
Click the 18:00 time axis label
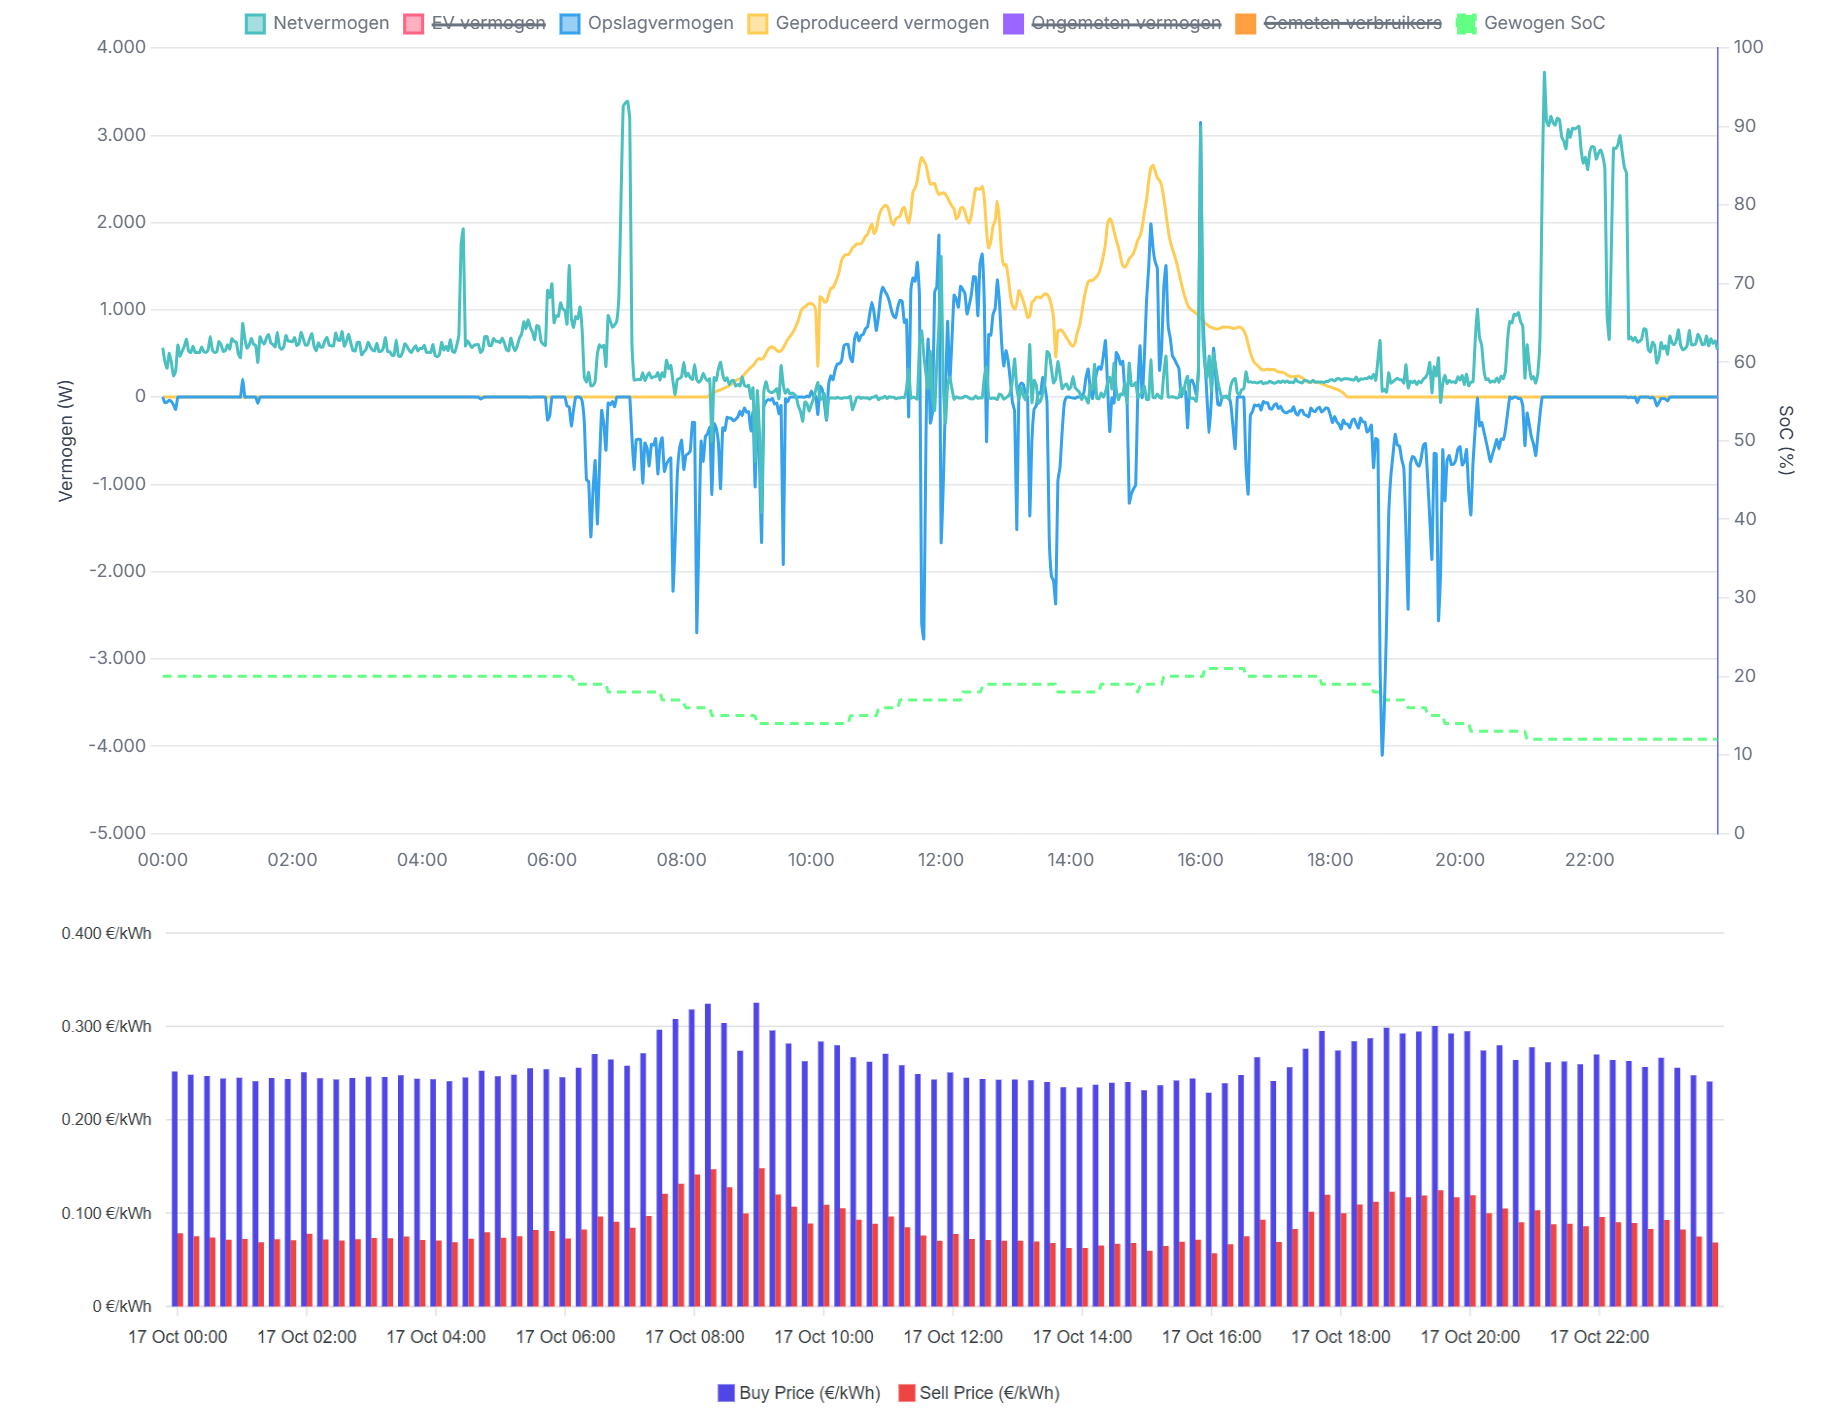pos(1330,860)
